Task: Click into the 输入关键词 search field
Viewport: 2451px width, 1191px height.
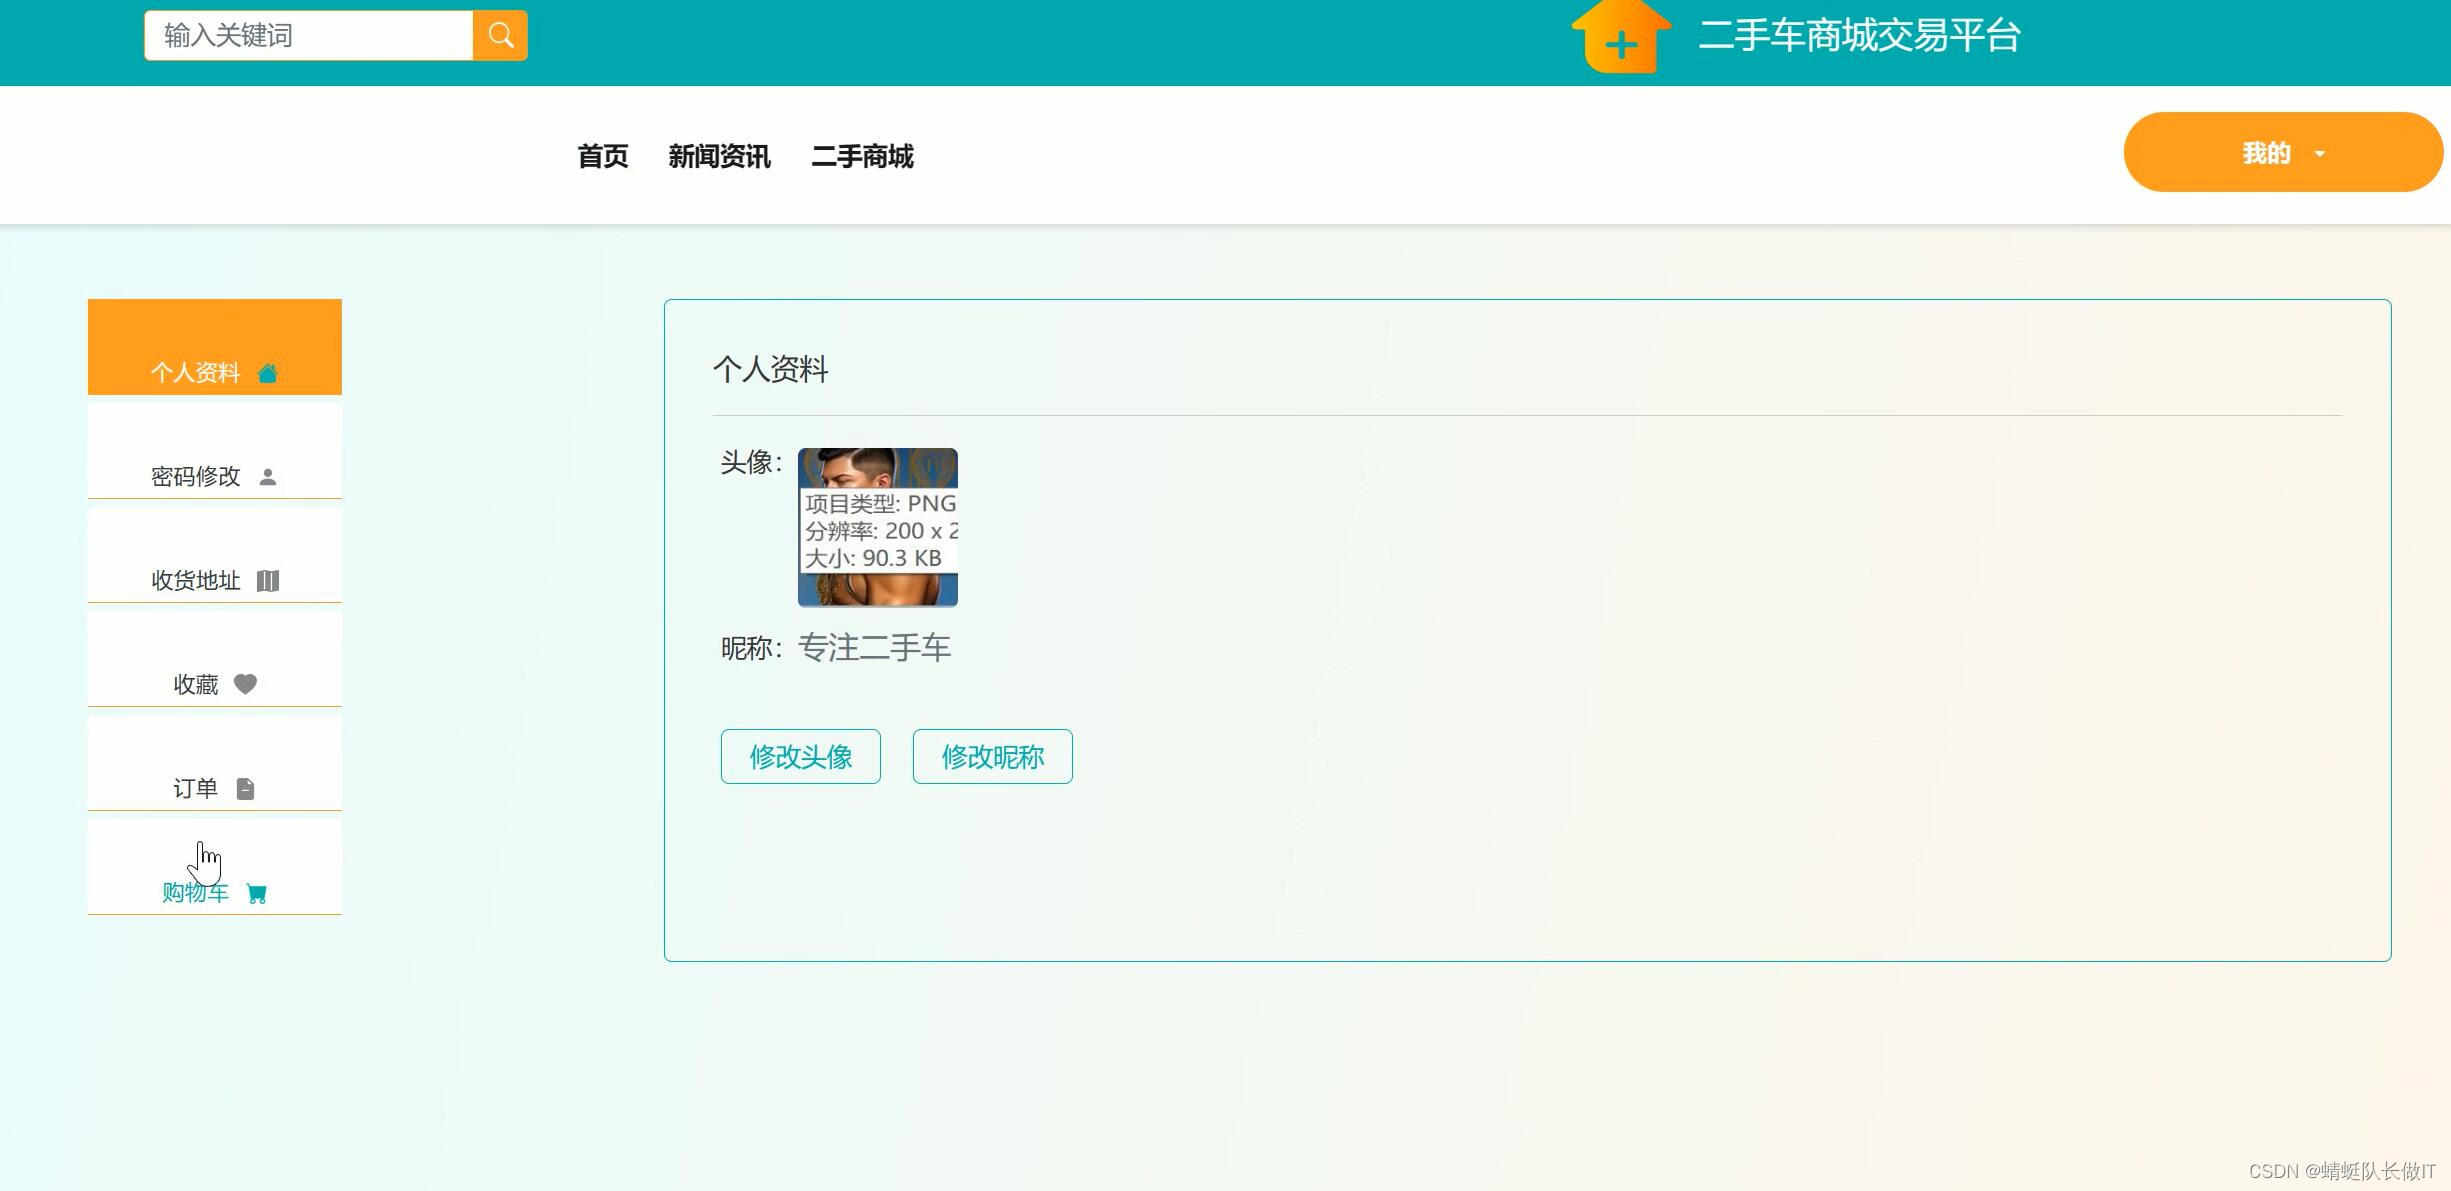Action: [308, 36]
